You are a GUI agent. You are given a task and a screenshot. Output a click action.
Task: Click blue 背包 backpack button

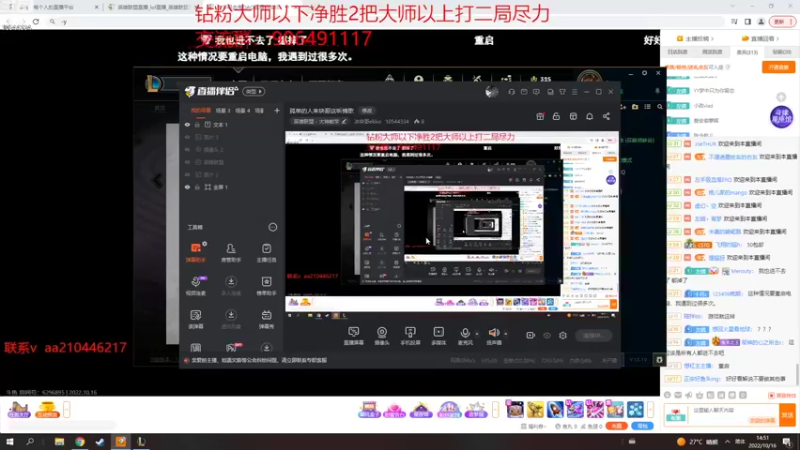pos(642,426)
